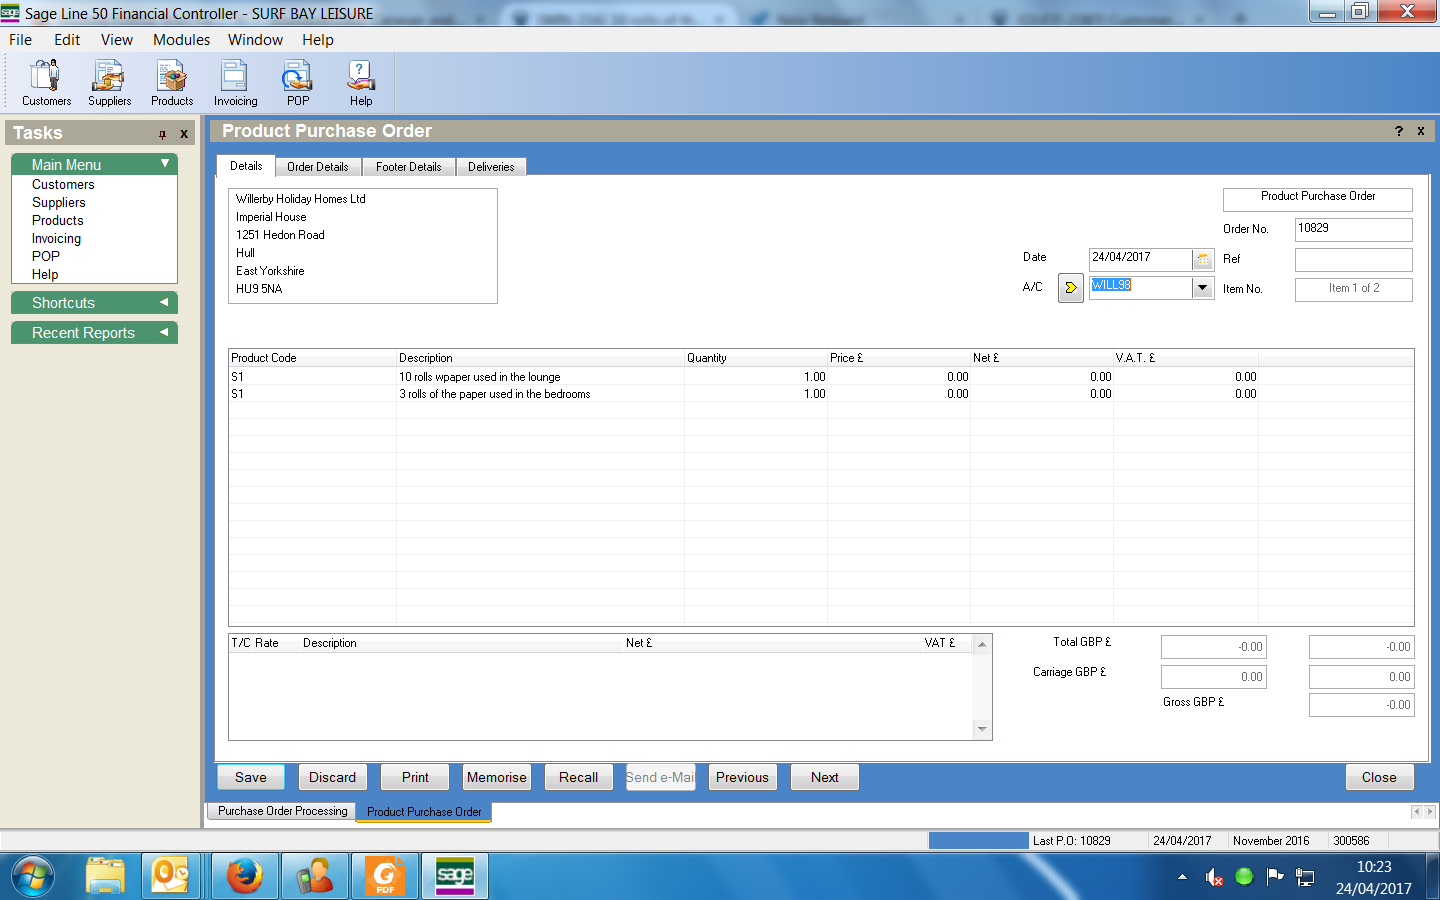Click the Save button

pyautogui.click(x=250, y=777)
